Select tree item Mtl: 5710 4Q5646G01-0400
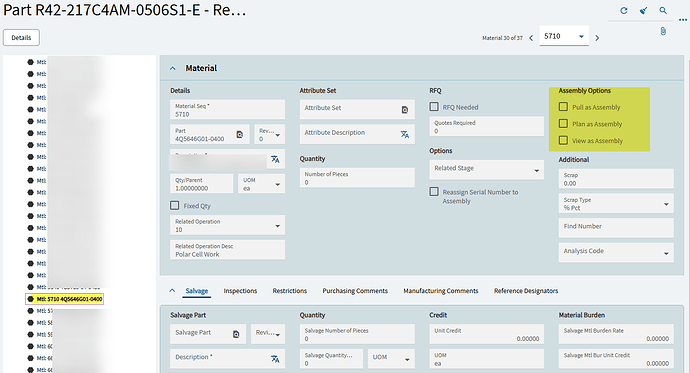The height and width of the screenshot is (373, 690). (x=65, y=299)
